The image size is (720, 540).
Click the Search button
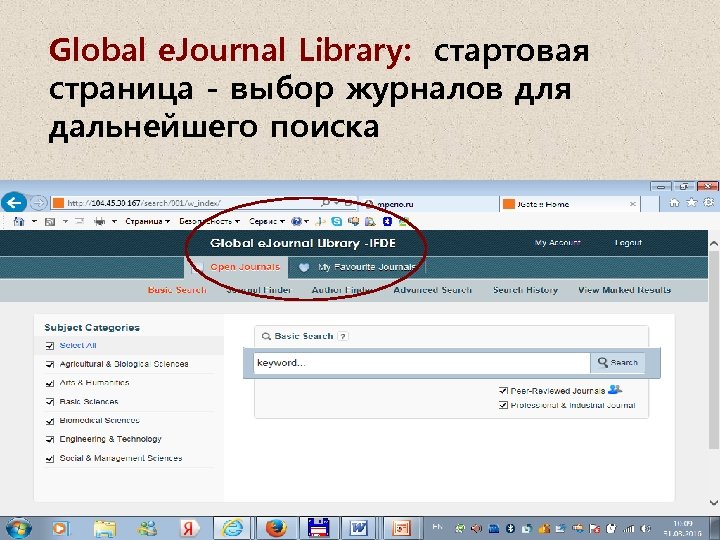click(x=618, y=363)
